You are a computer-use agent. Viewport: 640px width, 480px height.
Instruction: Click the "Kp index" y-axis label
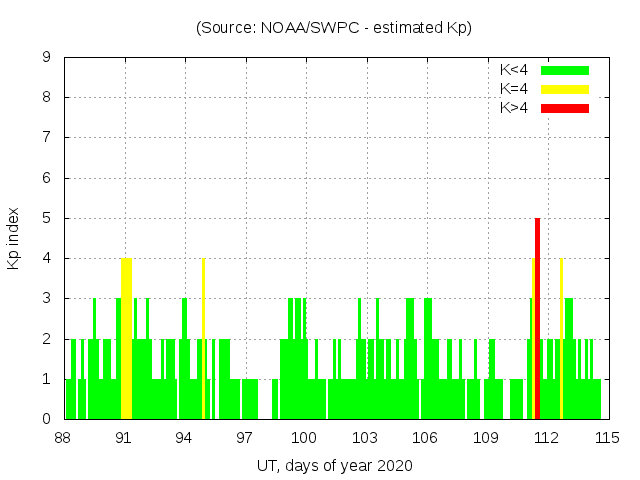[x=14, y=238]
